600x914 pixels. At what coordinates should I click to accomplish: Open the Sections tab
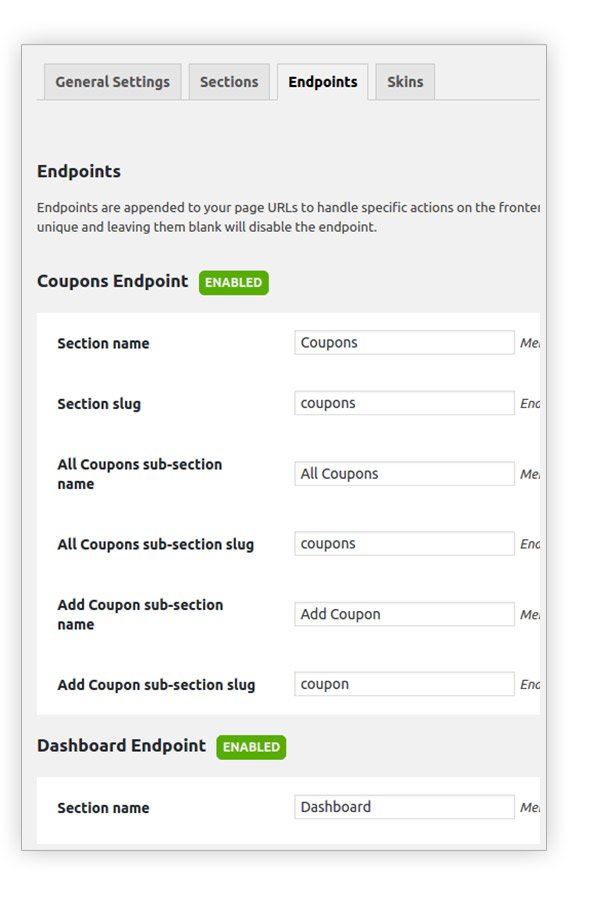pyautogui.click(x=228, y=82)
